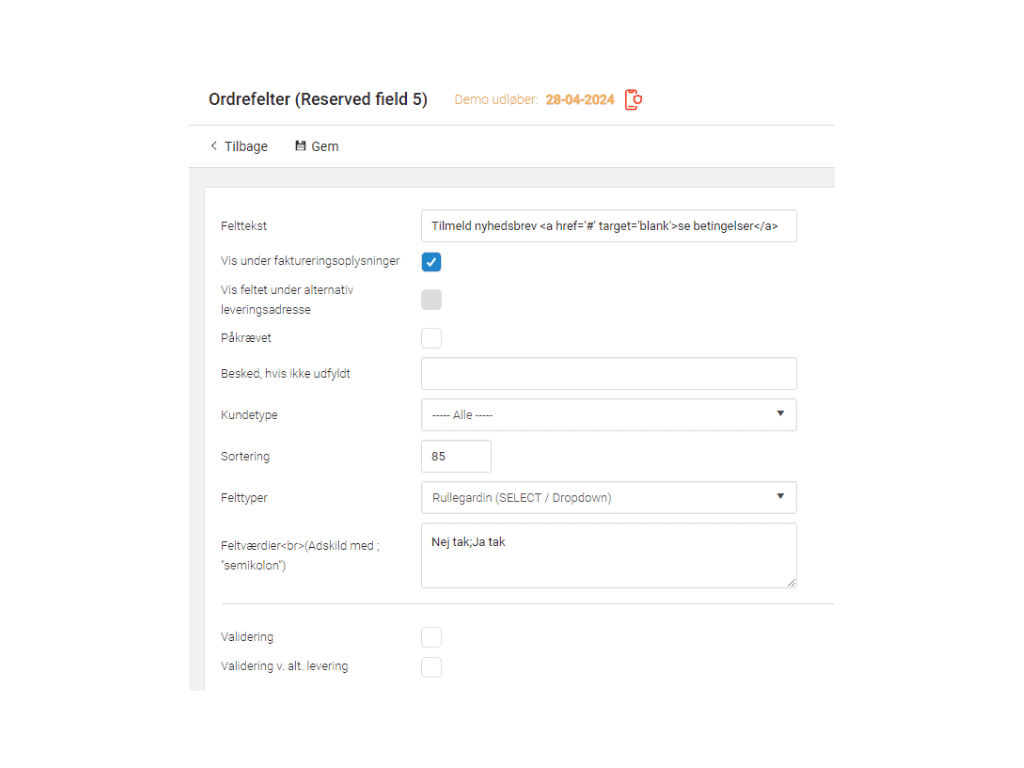Uncheck Vis under faktureringsoplysninger checkbox
1024x768 pixels.
click(431, 262)
